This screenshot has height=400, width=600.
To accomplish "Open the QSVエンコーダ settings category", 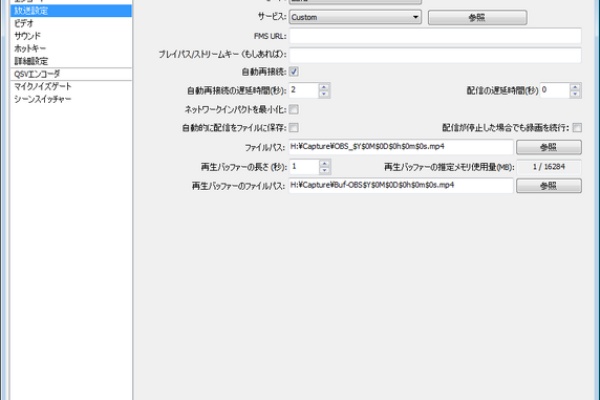I will [71, 74].
